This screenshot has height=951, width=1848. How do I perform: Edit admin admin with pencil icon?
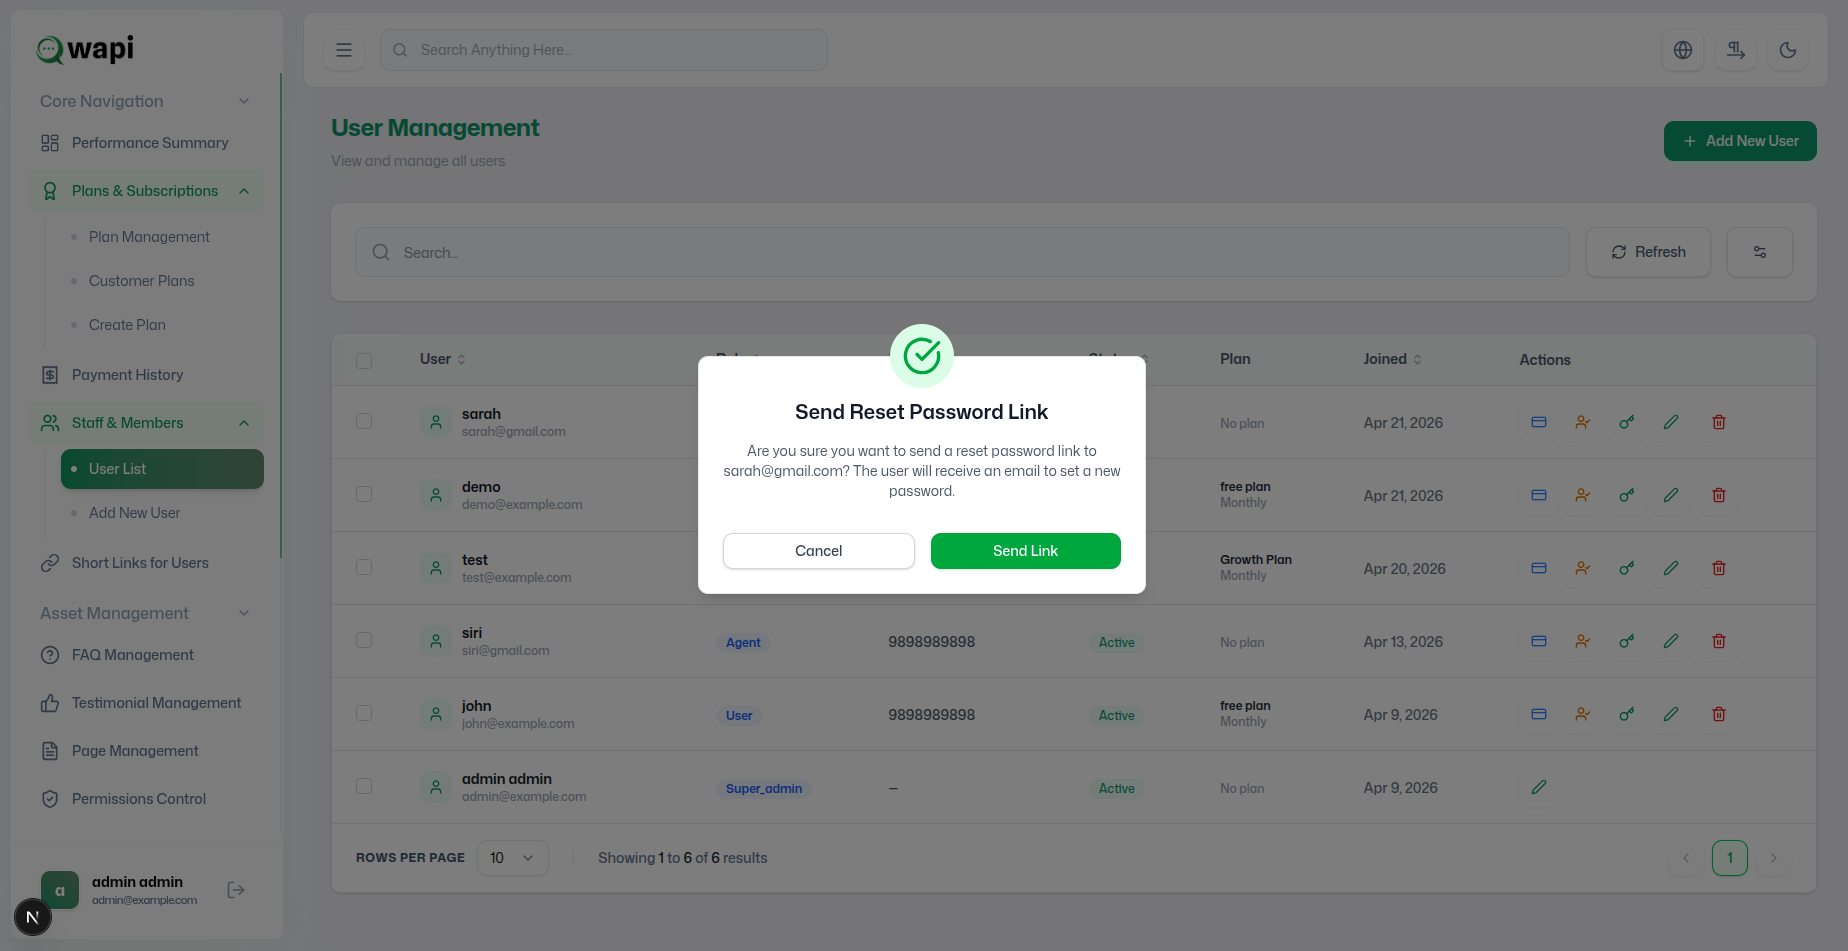[x=1539, y=787]
